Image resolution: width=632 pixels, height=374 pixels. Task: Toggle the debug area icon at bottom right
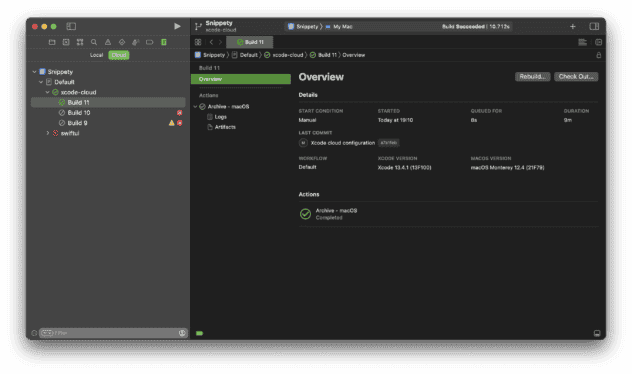[597, 333]
